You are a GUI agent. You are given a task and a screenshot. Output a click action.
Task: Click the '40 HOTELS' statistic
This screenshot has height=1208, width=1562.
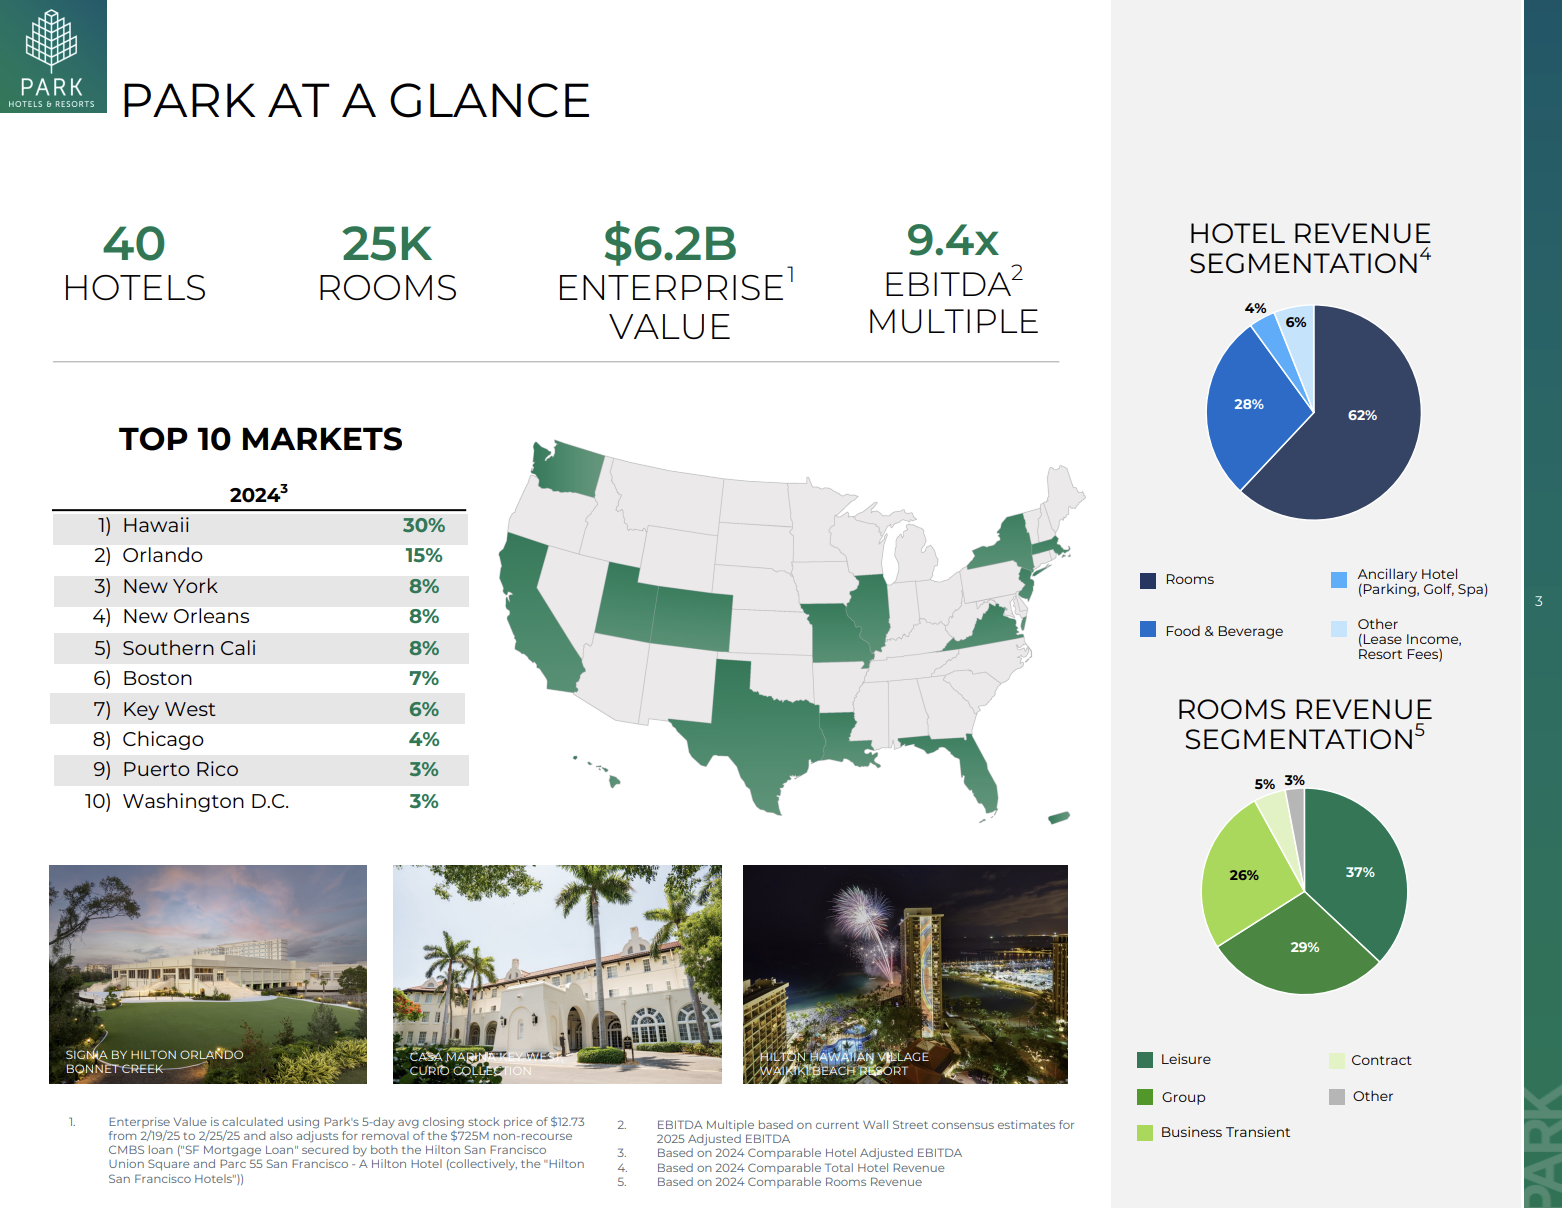point(135,263)
